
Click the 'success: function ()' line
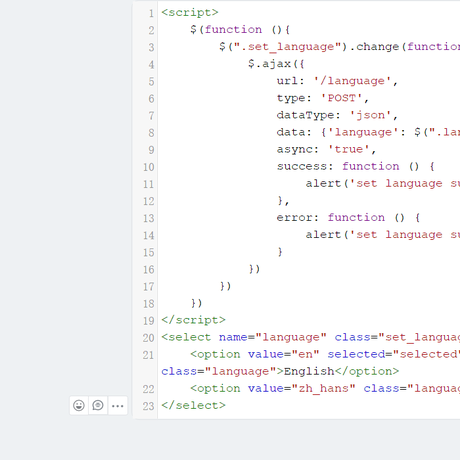coord(356,166)
